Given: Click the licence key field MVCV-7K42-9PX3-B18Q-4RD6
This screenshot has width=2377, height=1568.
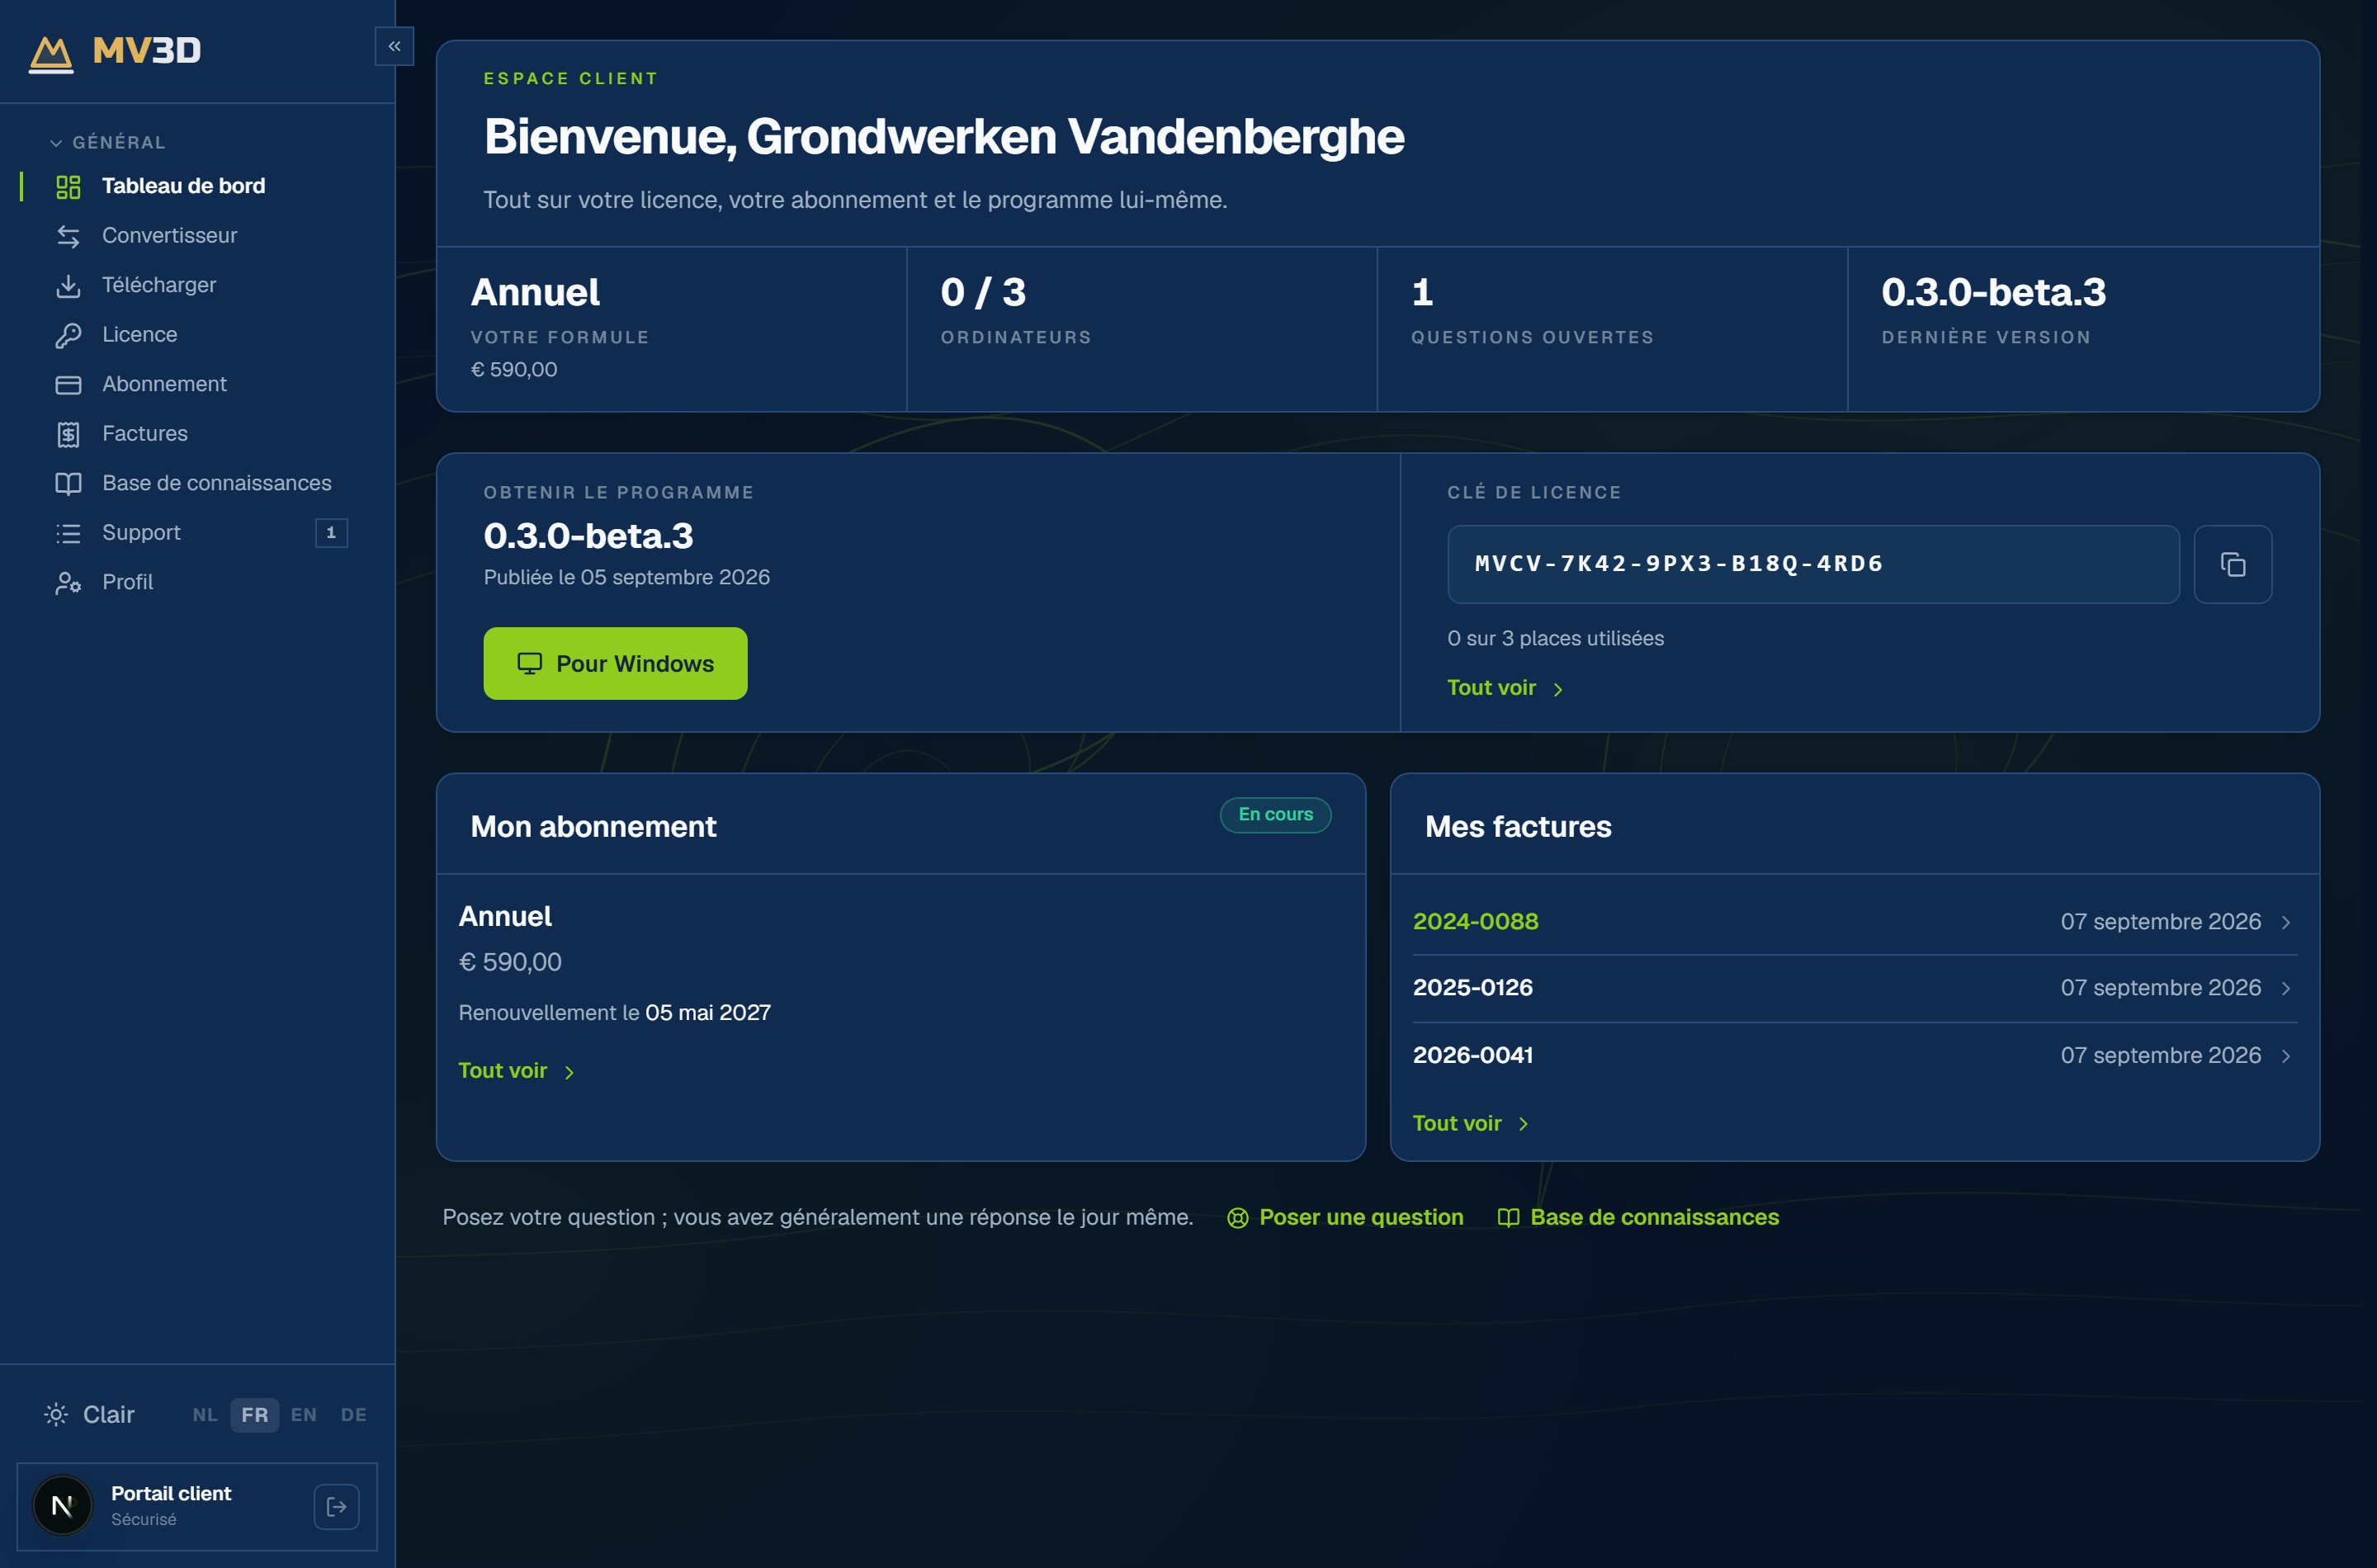Looking at the screenshot, I should pyautogui.click(x=1813, y=564).
